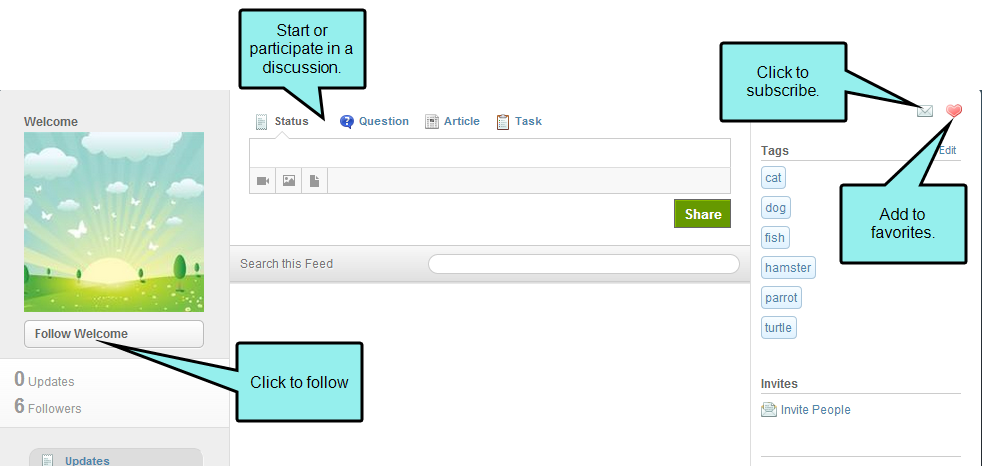Screen dimensions: 982x466
Task: Click the envelope subscribe icon
Action: pos(924,111)
